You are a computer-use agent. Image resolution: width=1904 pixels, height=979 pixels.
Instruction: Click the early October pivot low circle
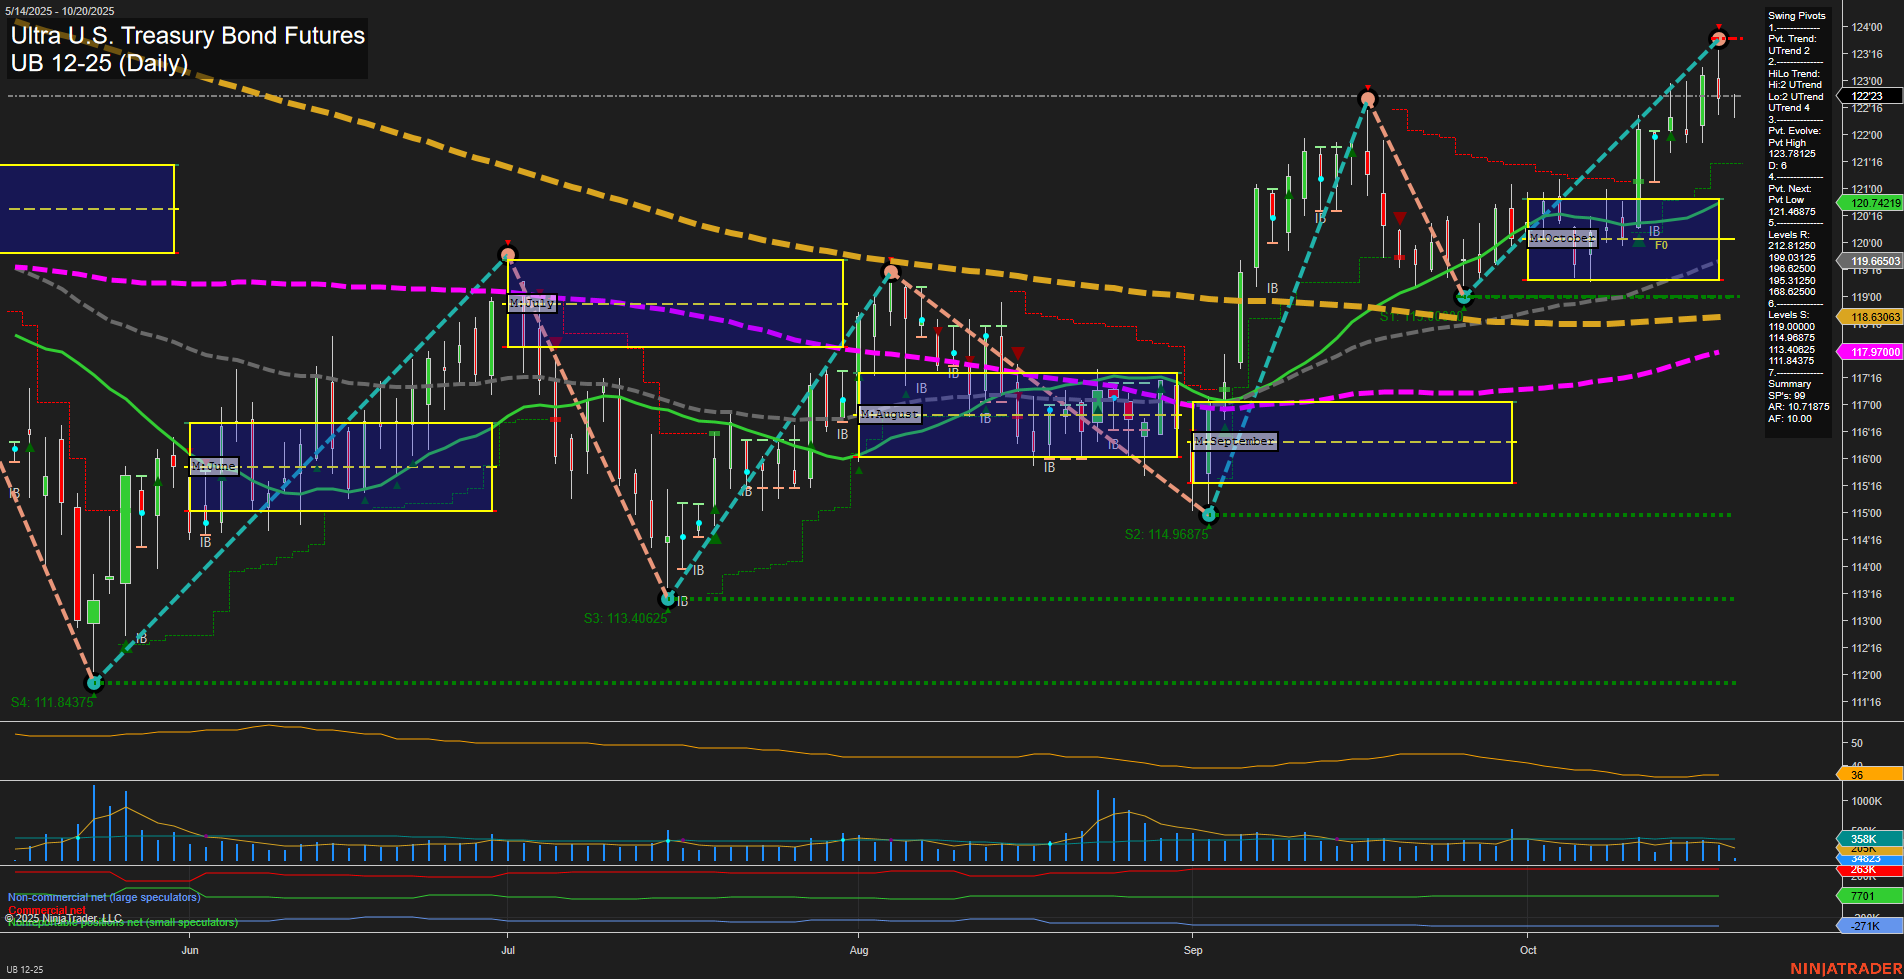[1463, 297]
